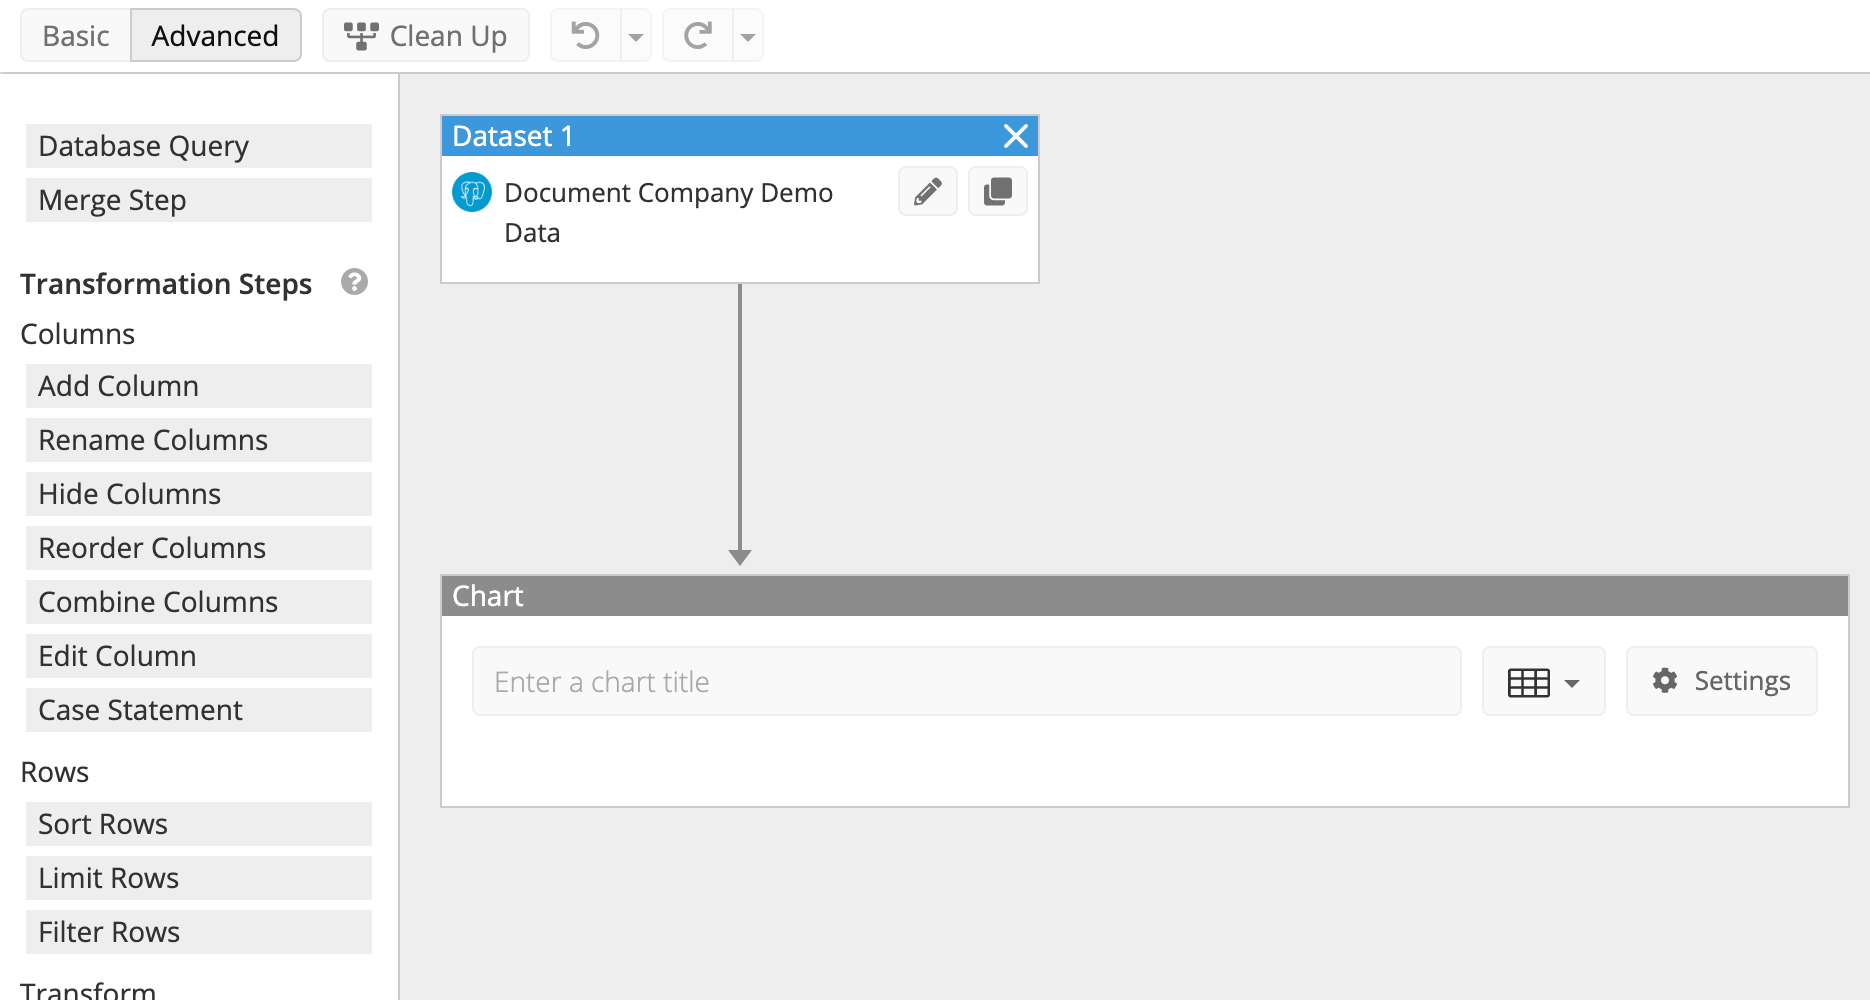Click the Chart header bar
Viewport: 1870px width, 1000px height.
click(x=1145, y=596)
